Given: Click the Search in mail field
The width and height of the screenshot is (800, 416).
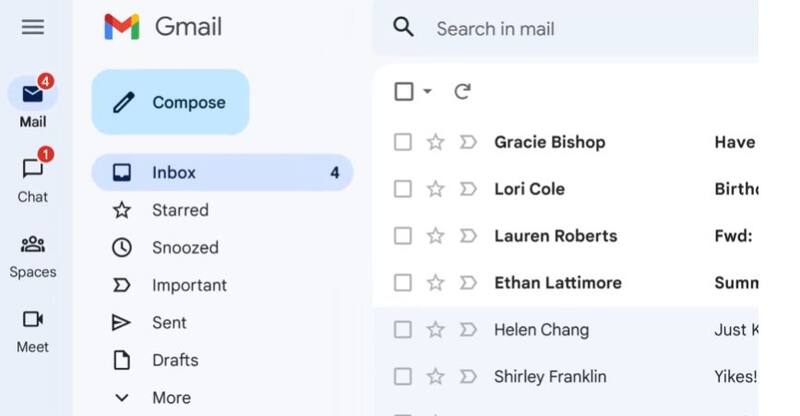Looking at the screenshot, I should point(560,28).
